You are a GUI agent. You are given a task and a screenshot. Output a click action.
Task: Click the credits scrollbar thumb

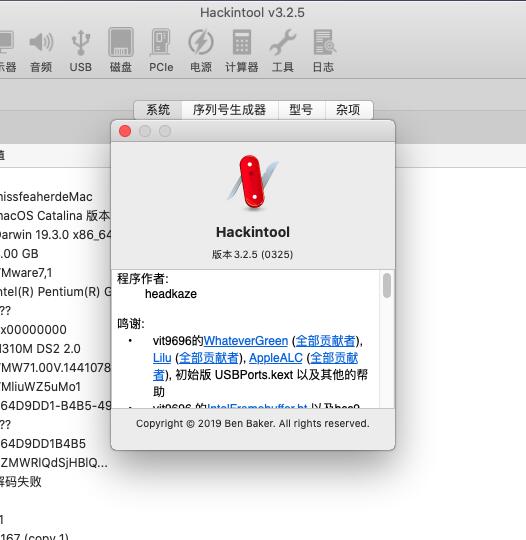387,285
